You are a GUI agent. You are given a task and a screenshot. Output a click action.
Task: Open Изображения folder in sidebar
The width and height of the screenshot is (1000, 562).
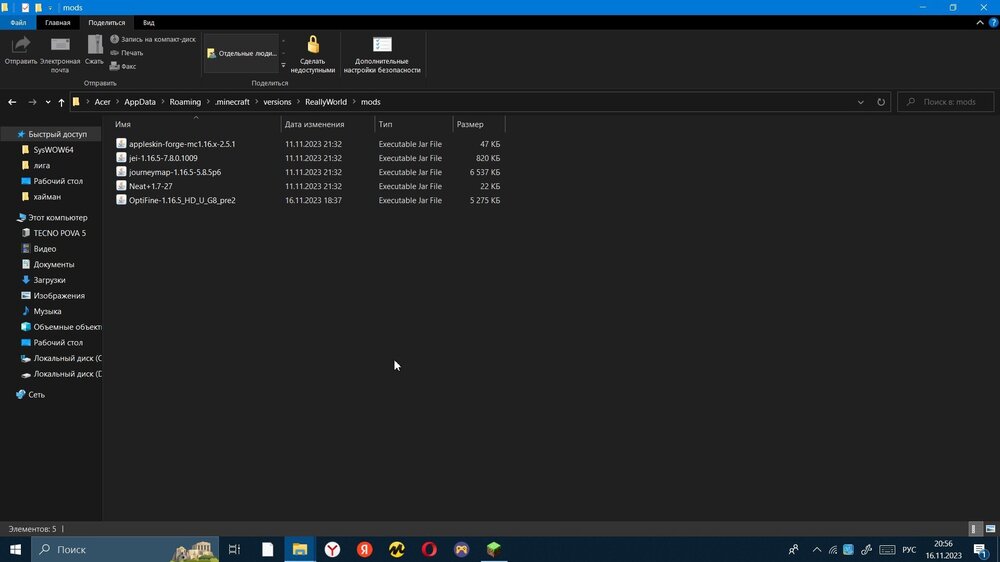coord(59,296)
